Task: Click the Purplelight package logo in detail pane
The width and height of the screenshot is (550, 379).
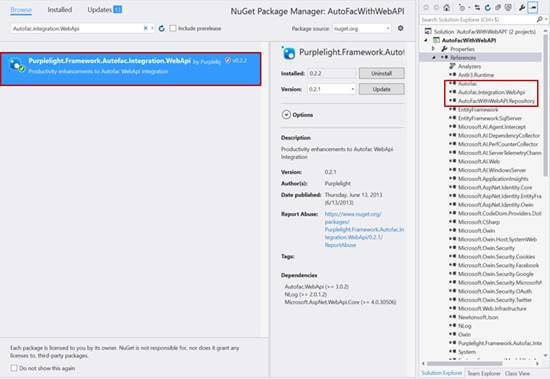Action: pyautogui.click(x=288, y=53)
